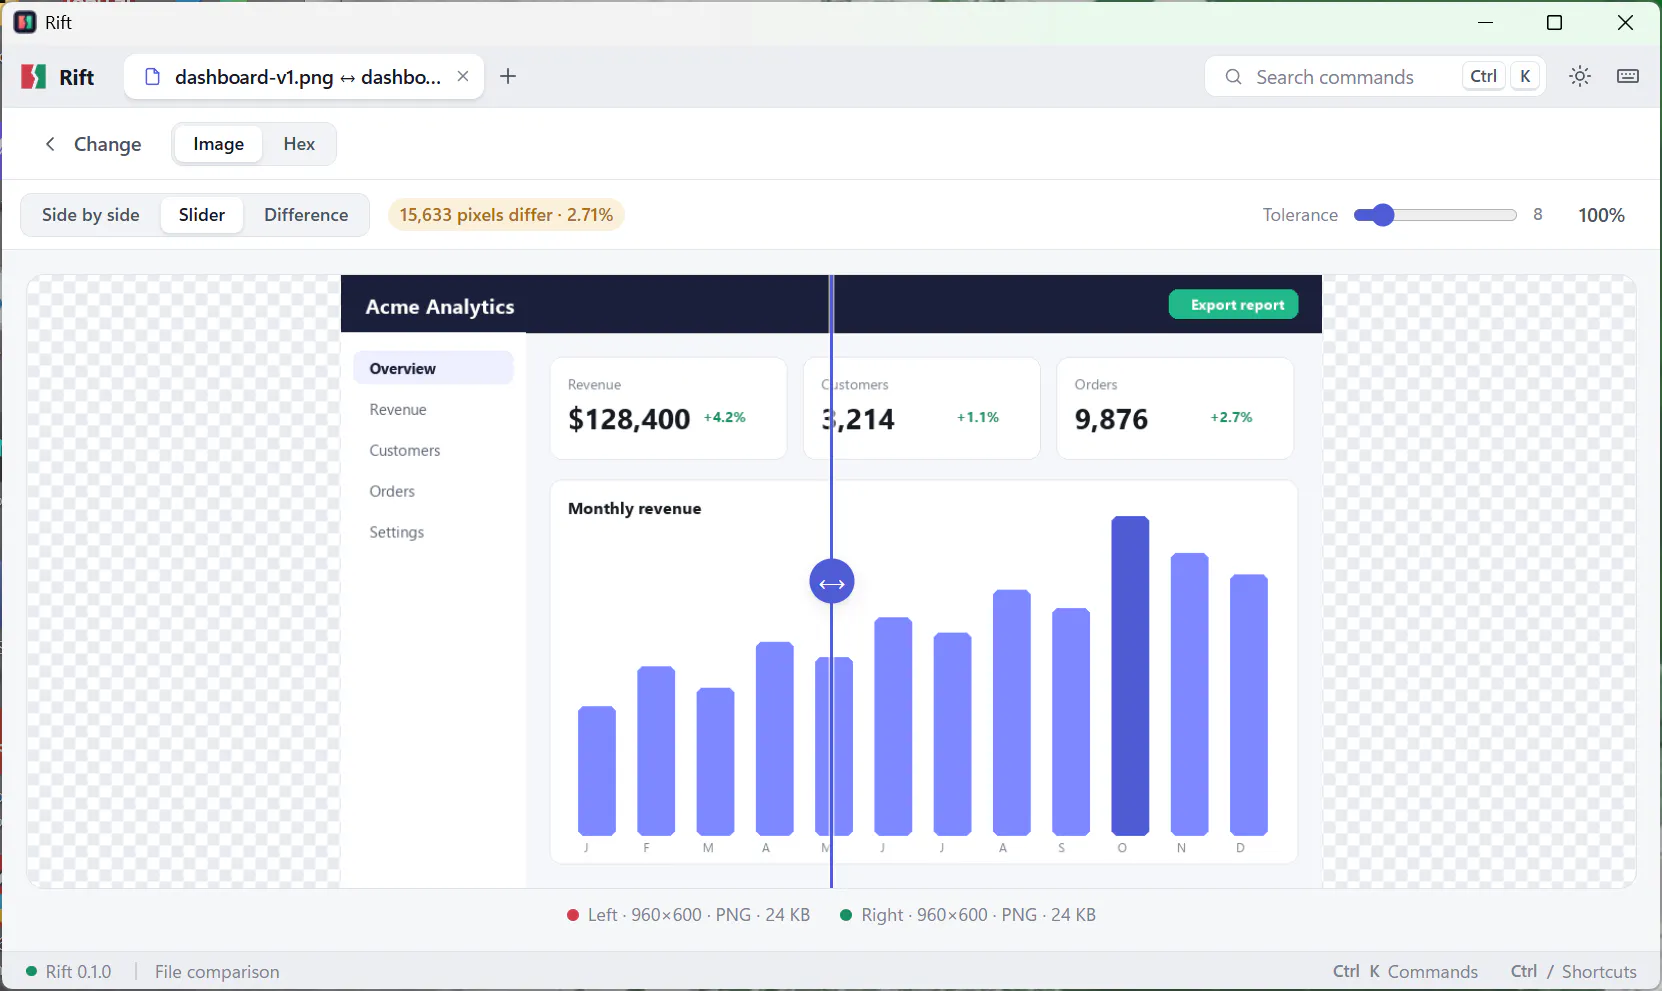Viewport: 1662px width, 991px height.
Task: Maximize the Rift window
Action: click(1554, 22)
